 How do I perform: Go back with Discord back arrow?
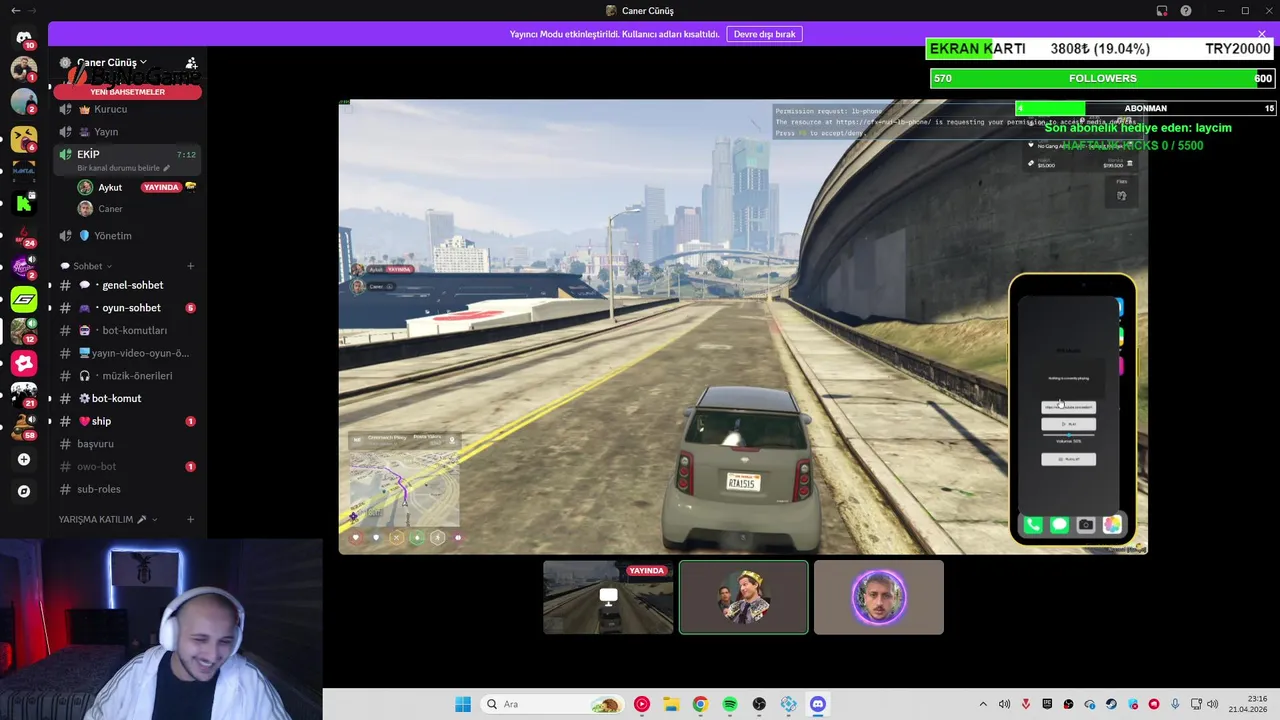[15, 11]
